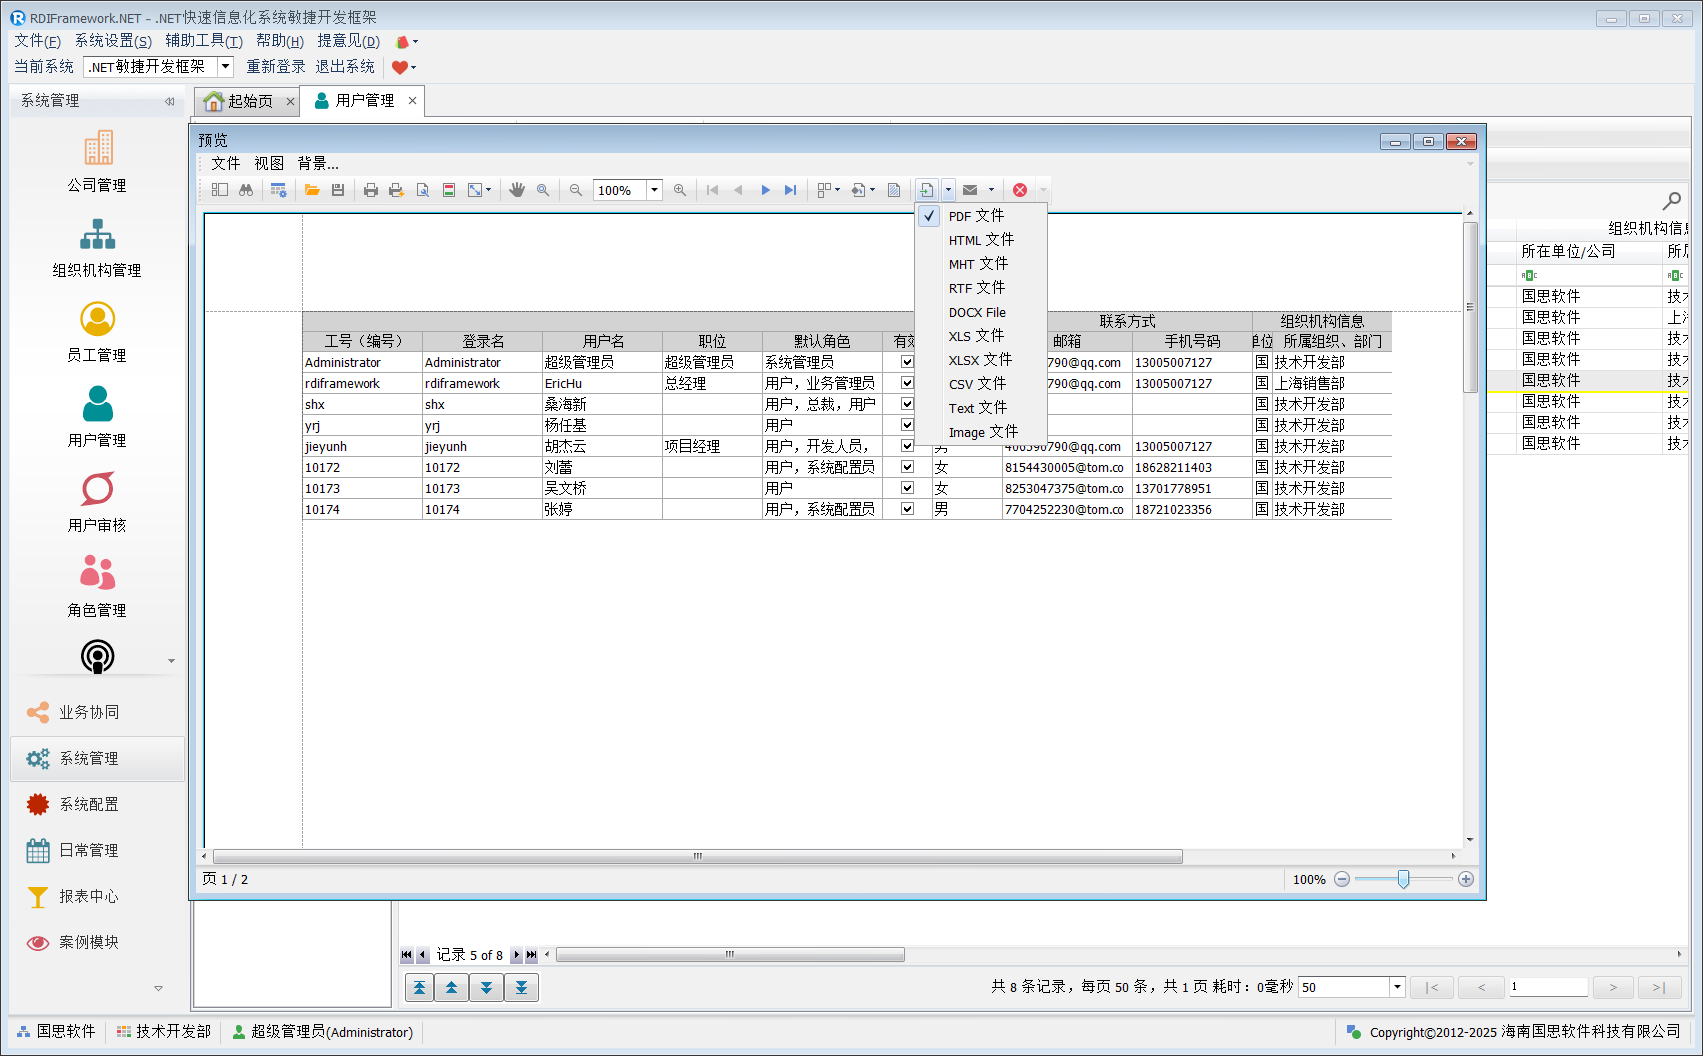Viewport: 1703px width, 1056px height.
Task: Select the hand tool in preview toolbar
Action: (517, 190)
